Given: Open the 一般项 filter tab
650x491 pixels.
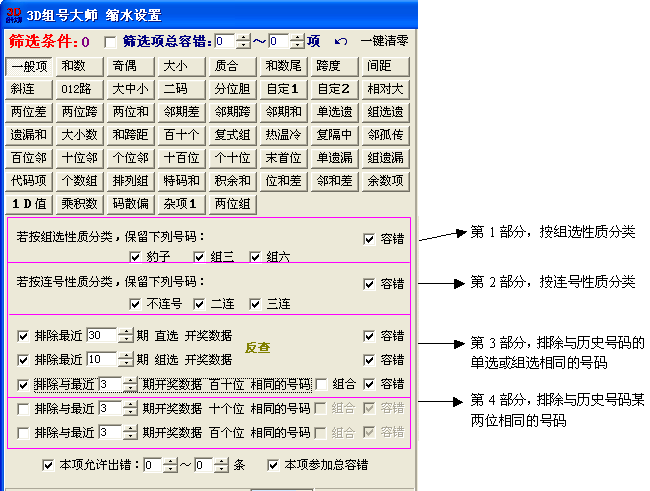Looking at the screenshot, I should [30, 66].
